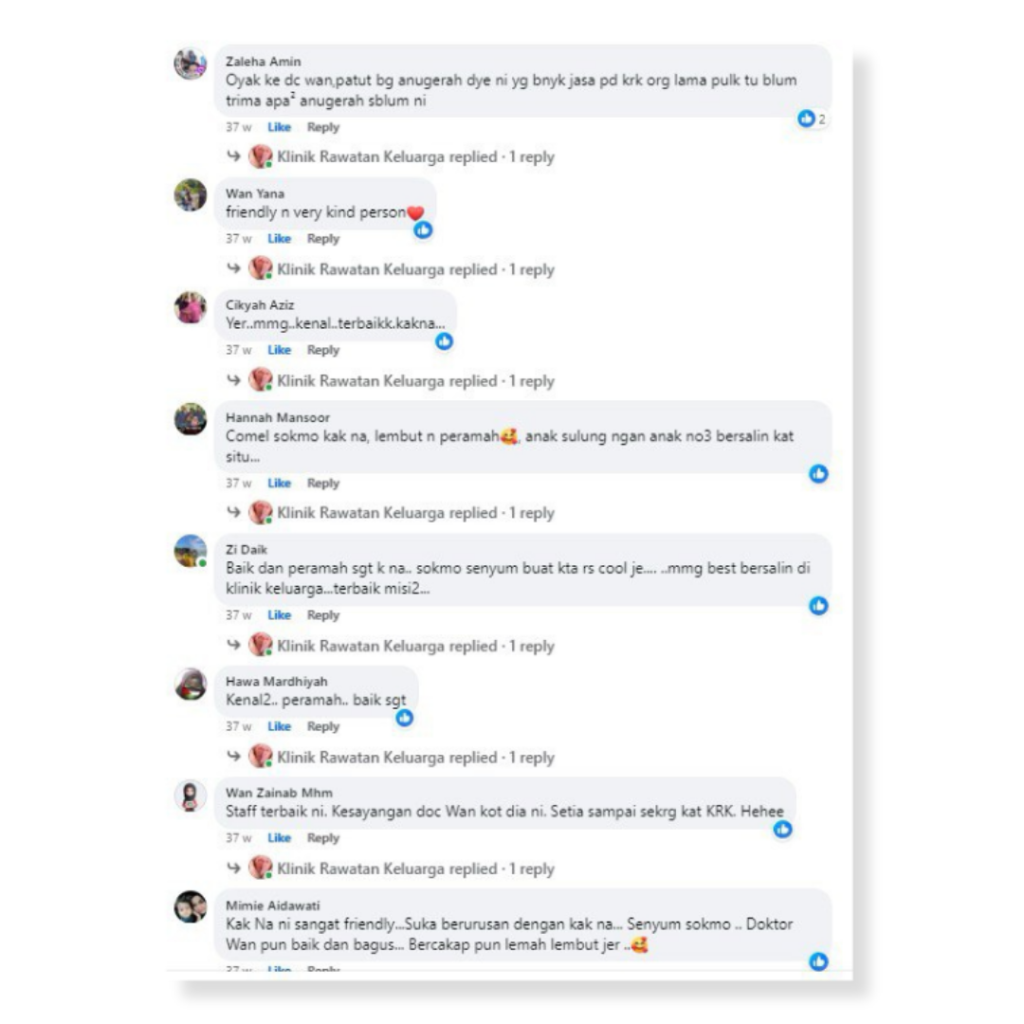Open Mimie Aidawati's name link
Viewport: 1024px width, 1024px height.
[x=273, y=905]
